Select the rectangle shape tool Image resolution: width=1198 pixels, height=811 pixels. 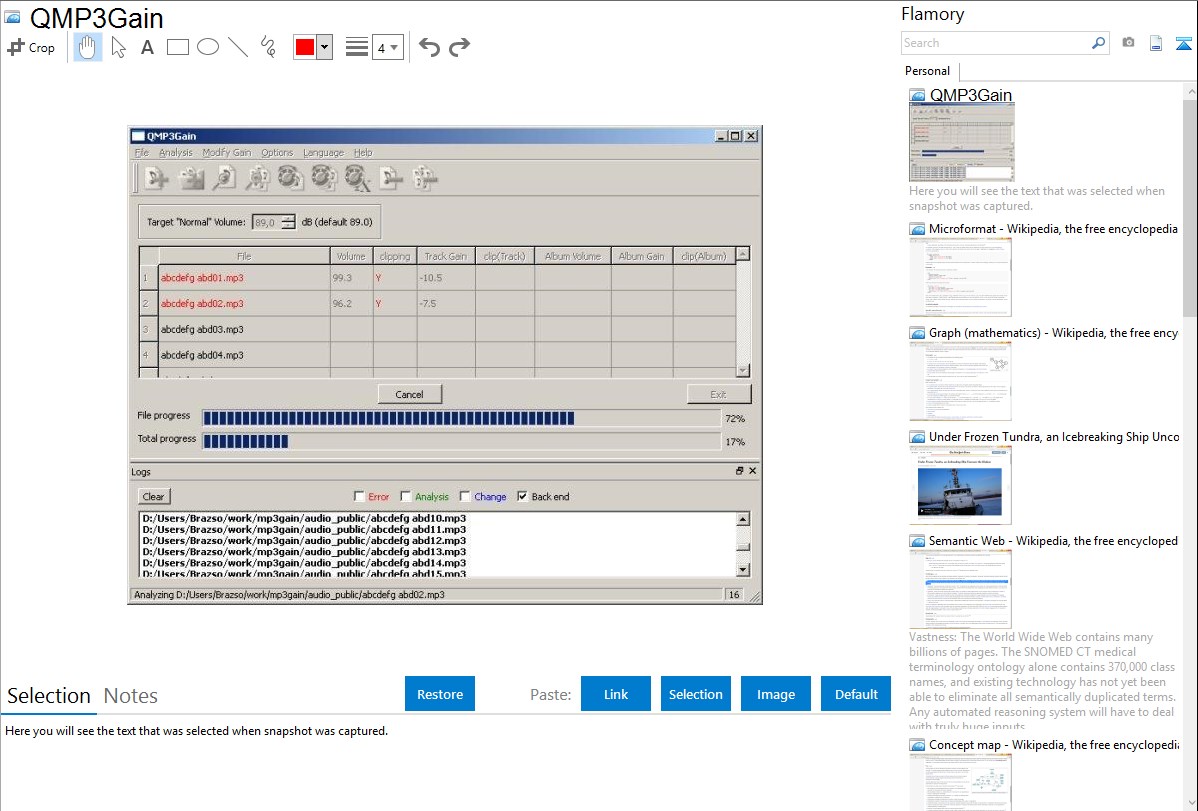177,47
